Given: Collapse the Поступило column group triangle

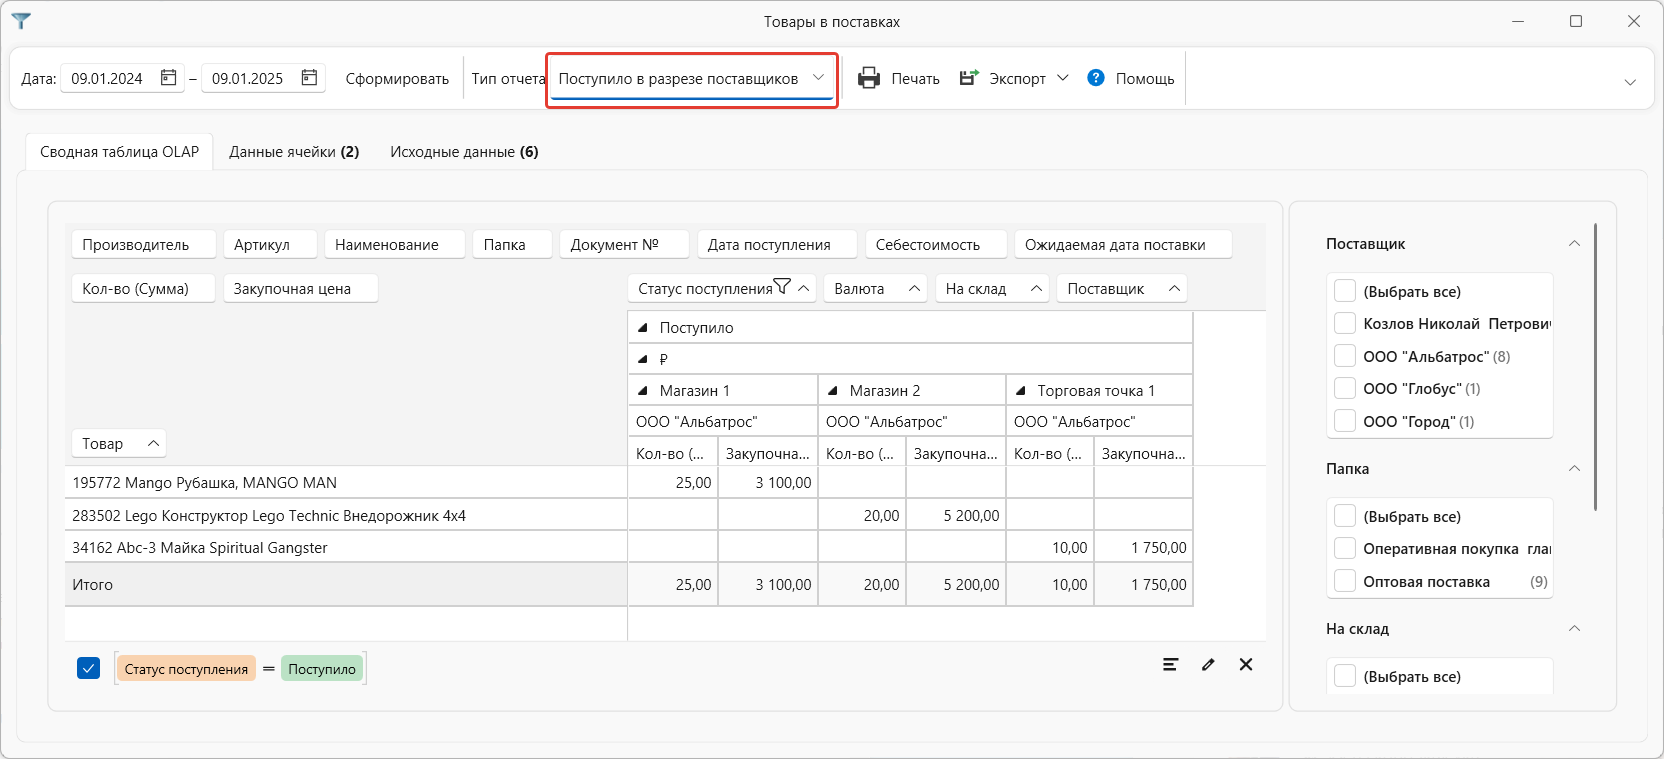Looking at the screenshot, I should coord(643,328).
